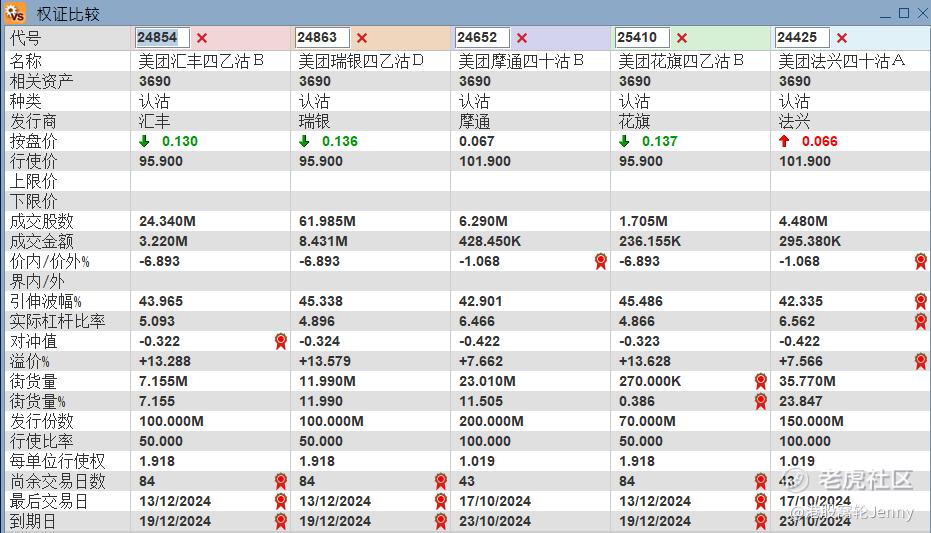Viewport: 931px width, 533px height.
Task: Click the app icon in the title bar
Action: click(15, 12)
